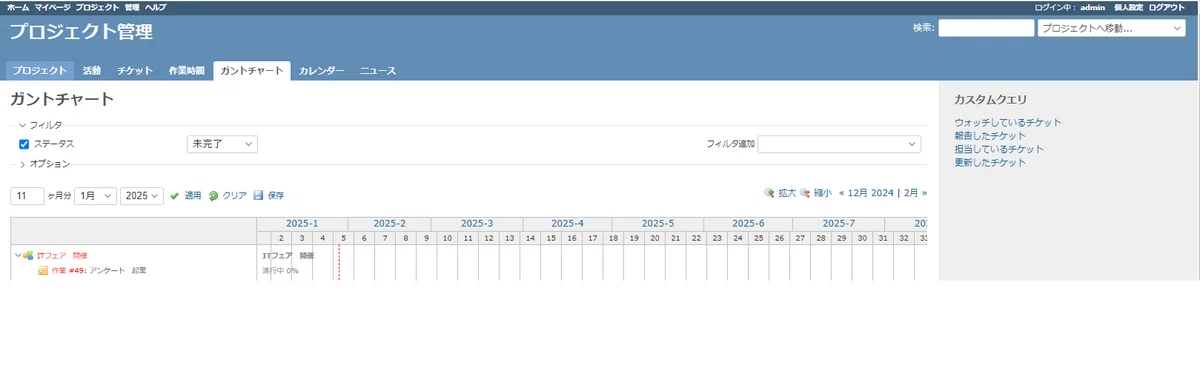
Task: Click the red dashed today line
Action: tap(339, 263)
